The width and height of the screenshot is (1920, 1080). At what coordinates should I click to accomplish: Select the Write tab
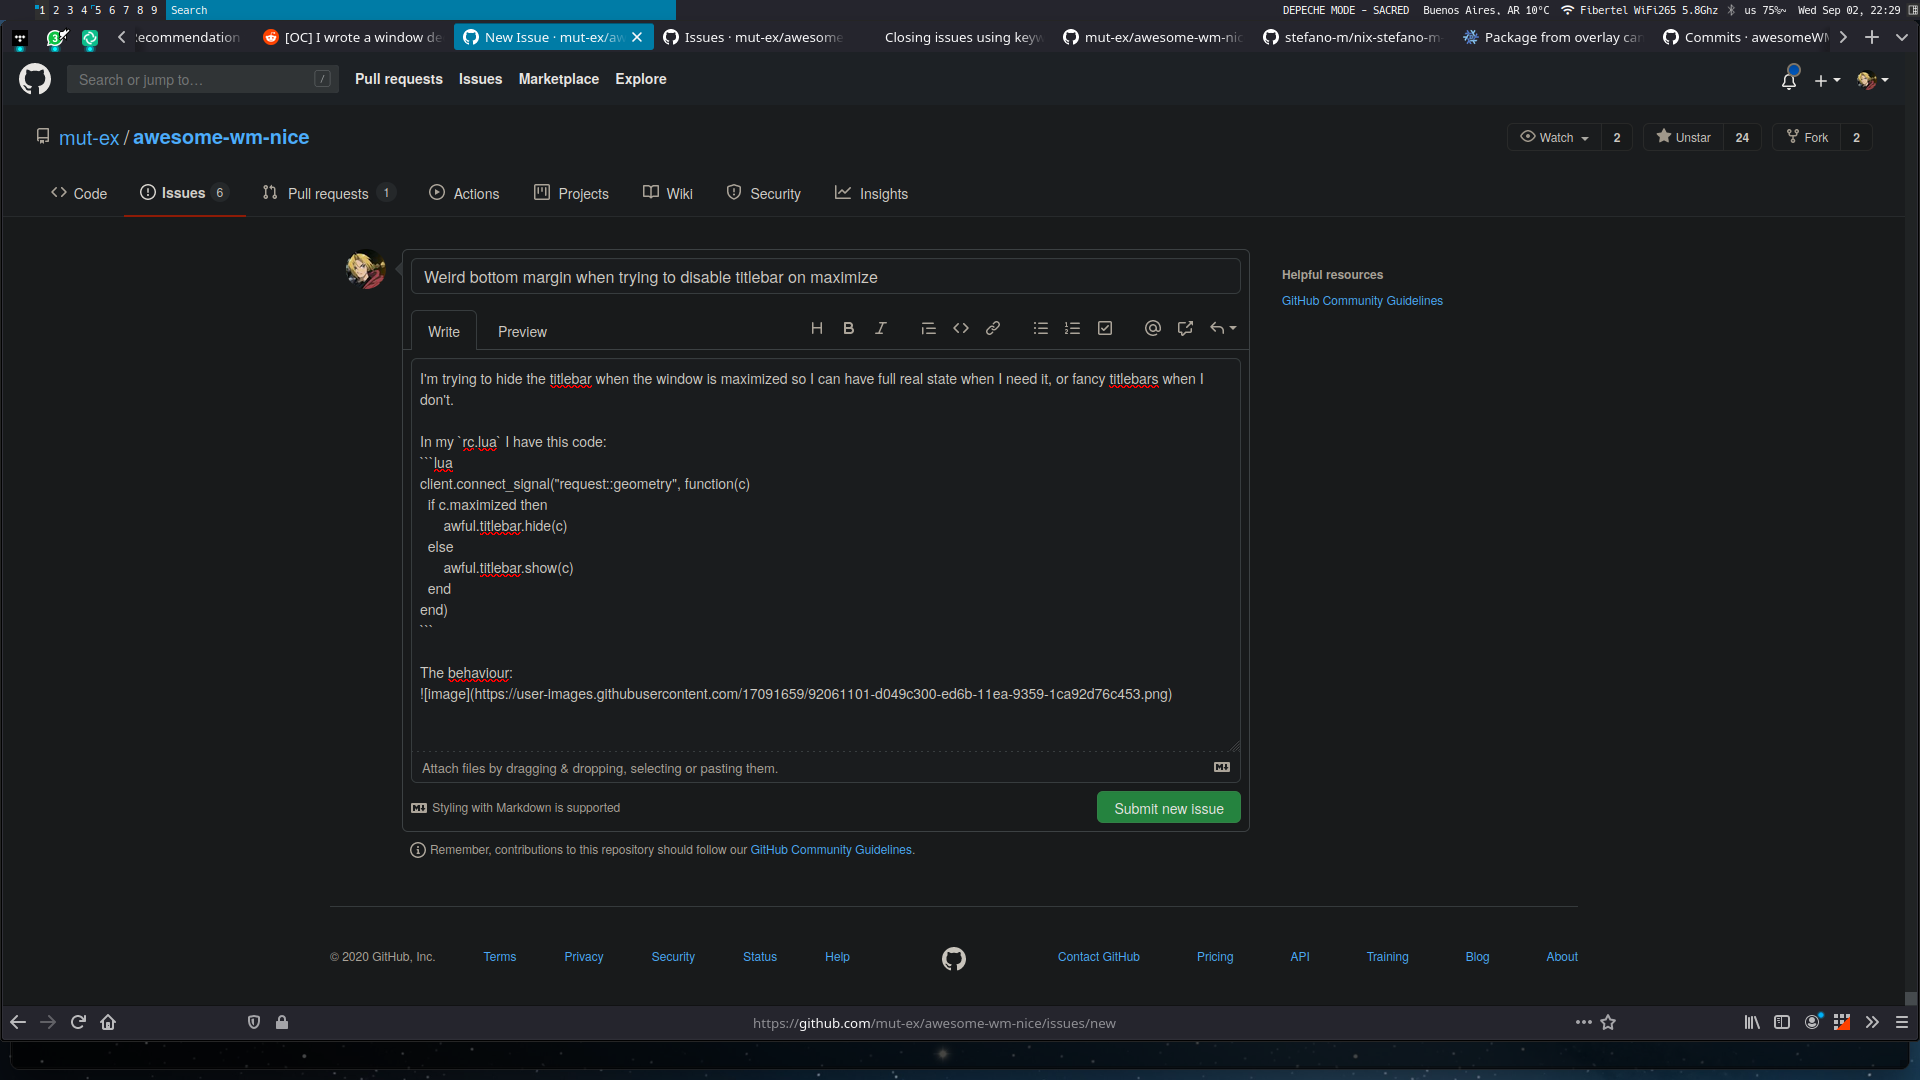pyautogui.click(x=444, y=332)
